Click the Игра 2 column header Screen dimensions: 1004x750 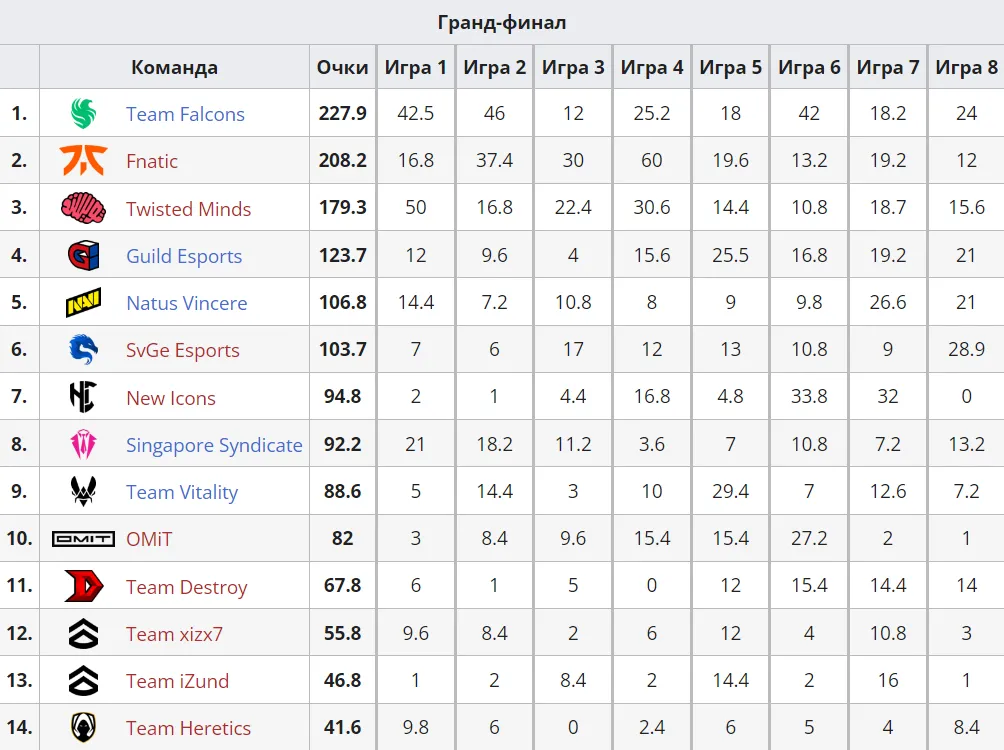pos(494,67)
